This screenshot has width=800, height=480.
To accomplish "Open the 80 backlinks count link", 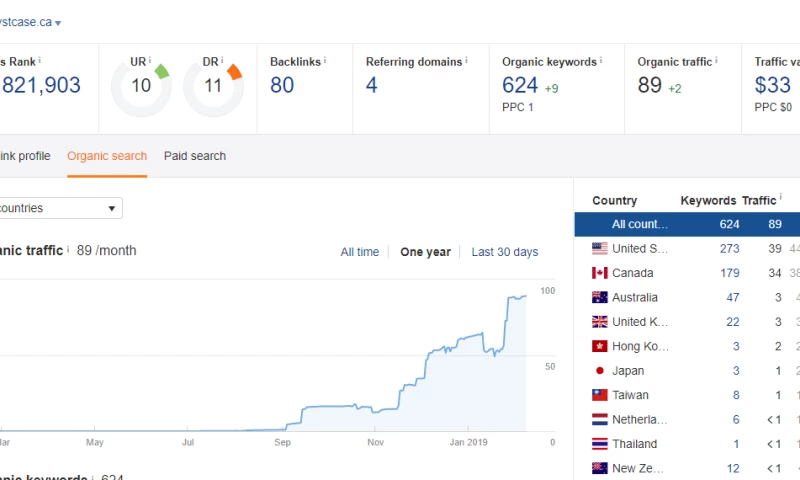I will [282, 85].
